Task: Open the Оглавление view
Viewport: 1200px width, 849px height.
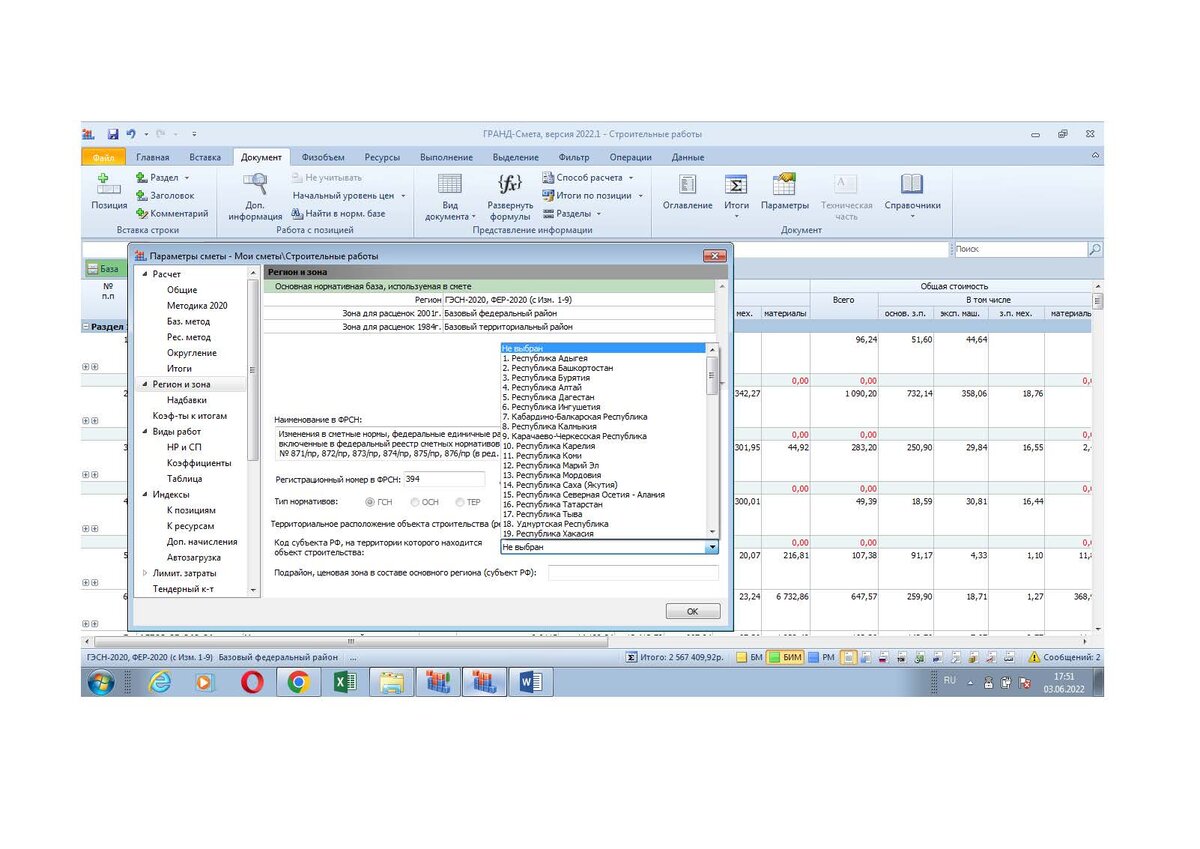Action: [688, 192]
